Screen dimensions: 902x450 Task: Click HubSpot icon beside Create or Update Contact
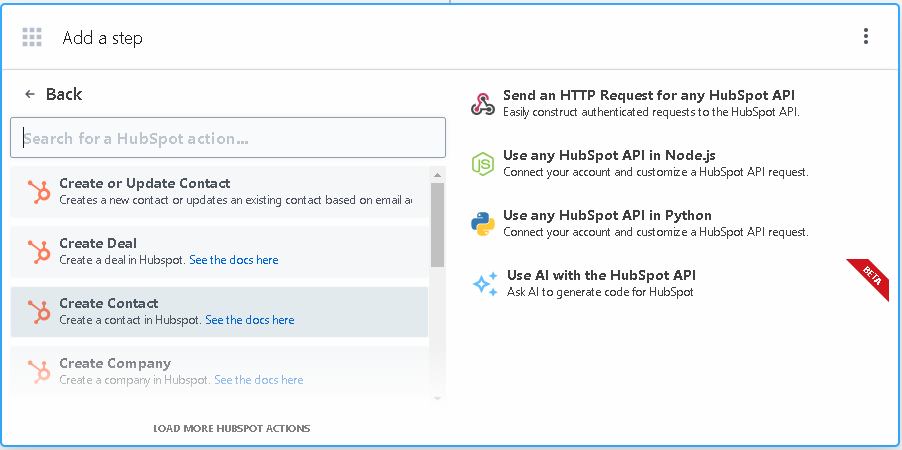[40, 192]
